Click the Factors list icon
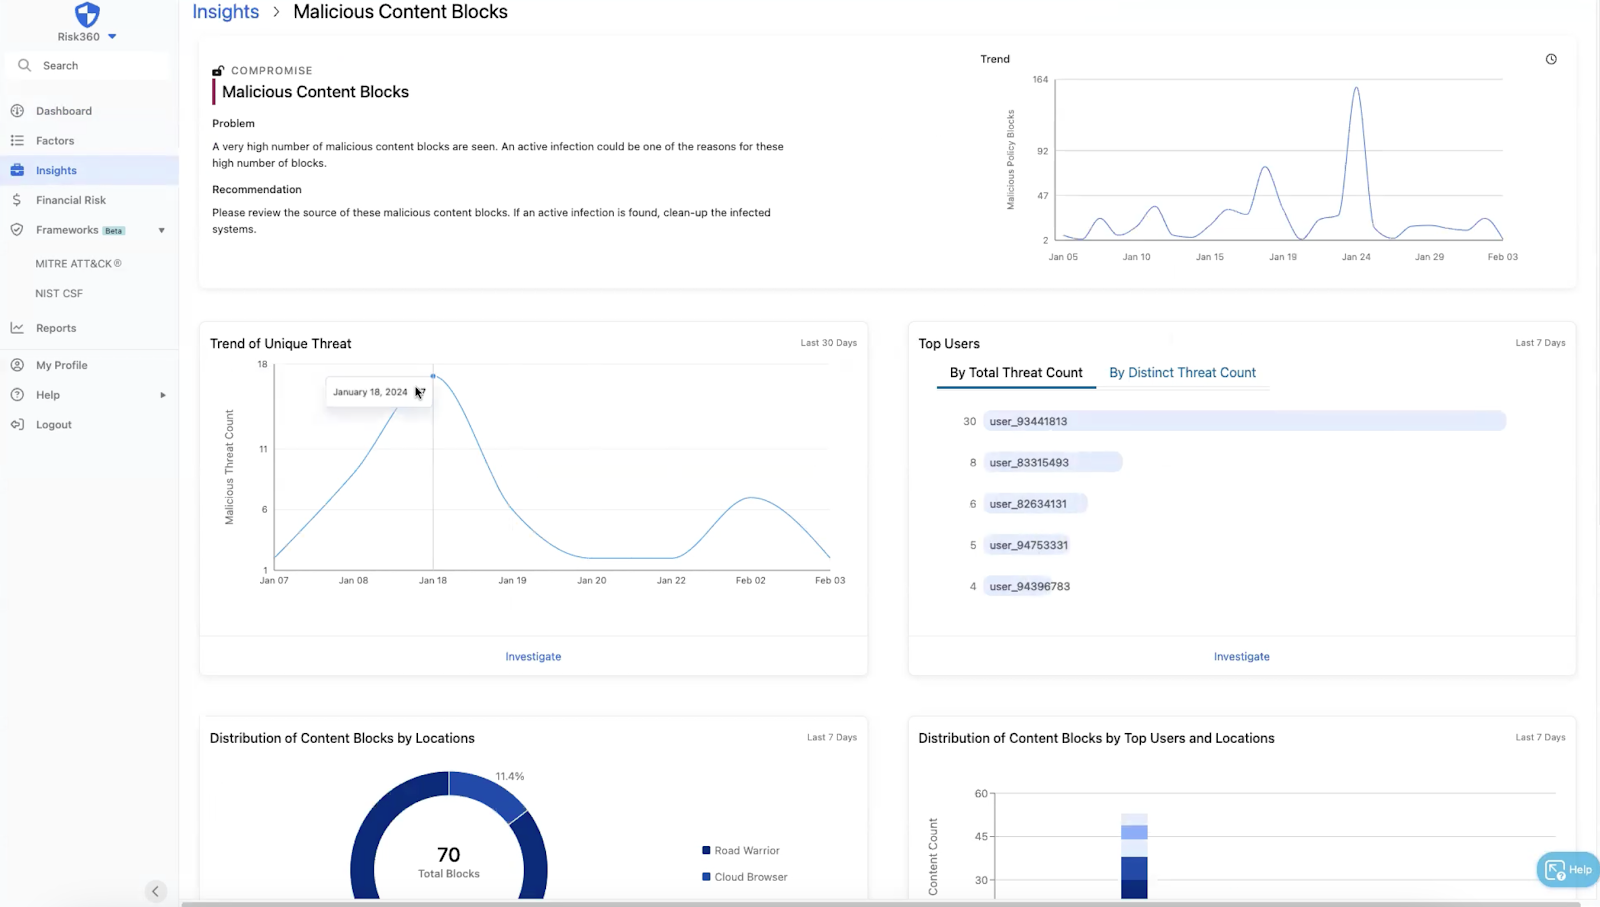This screenshot has height=907, width=1600. tap(17, 141)
